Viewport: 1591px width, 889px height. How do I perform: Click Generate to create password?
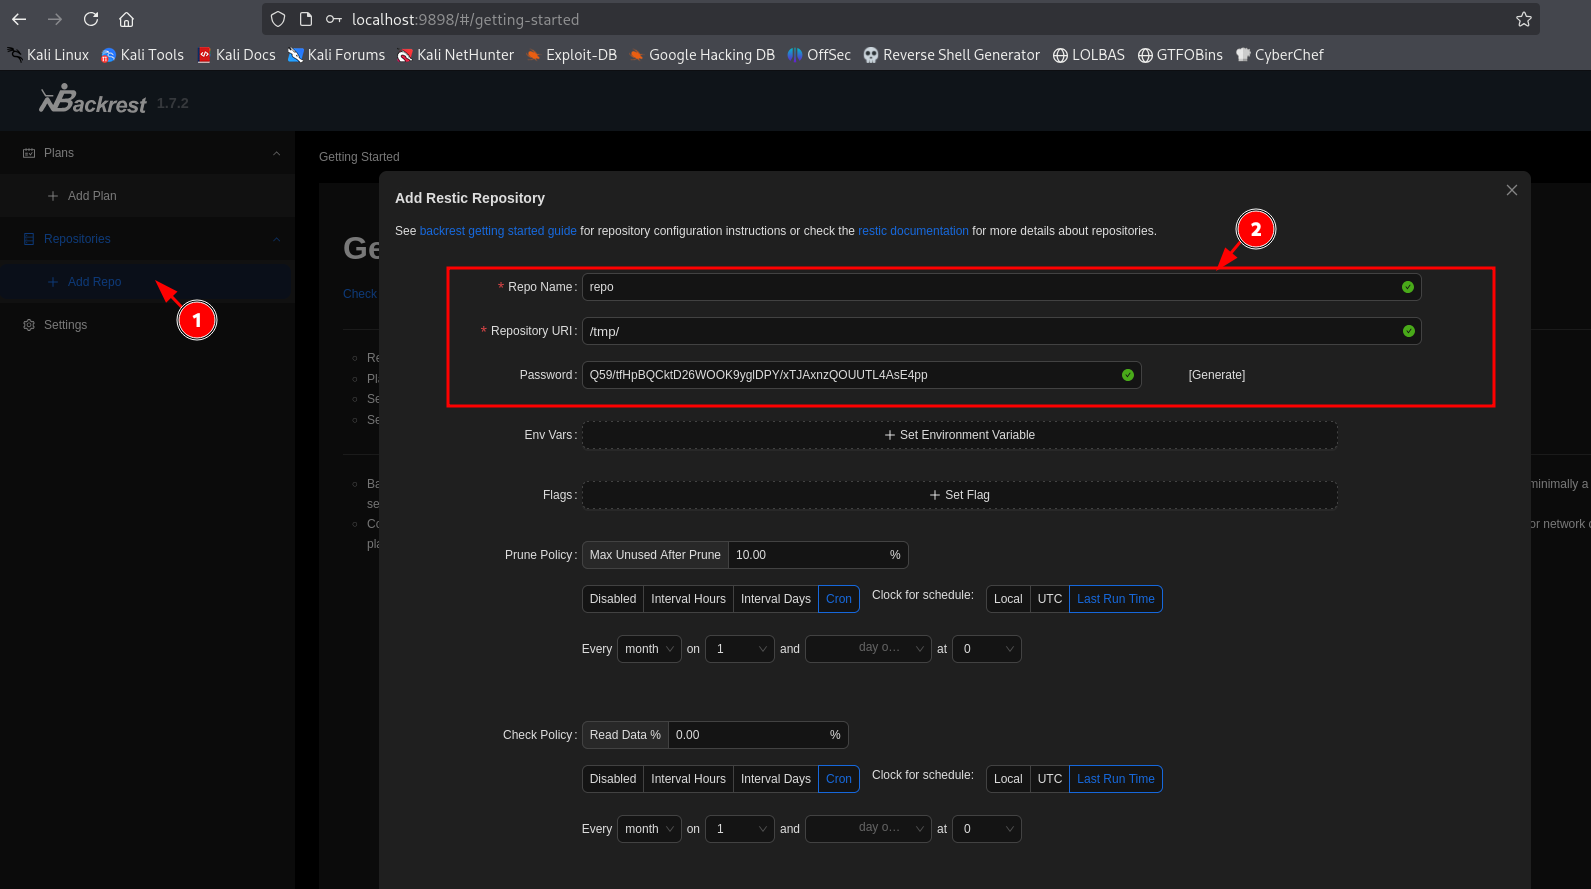[x=1216, y=375]
